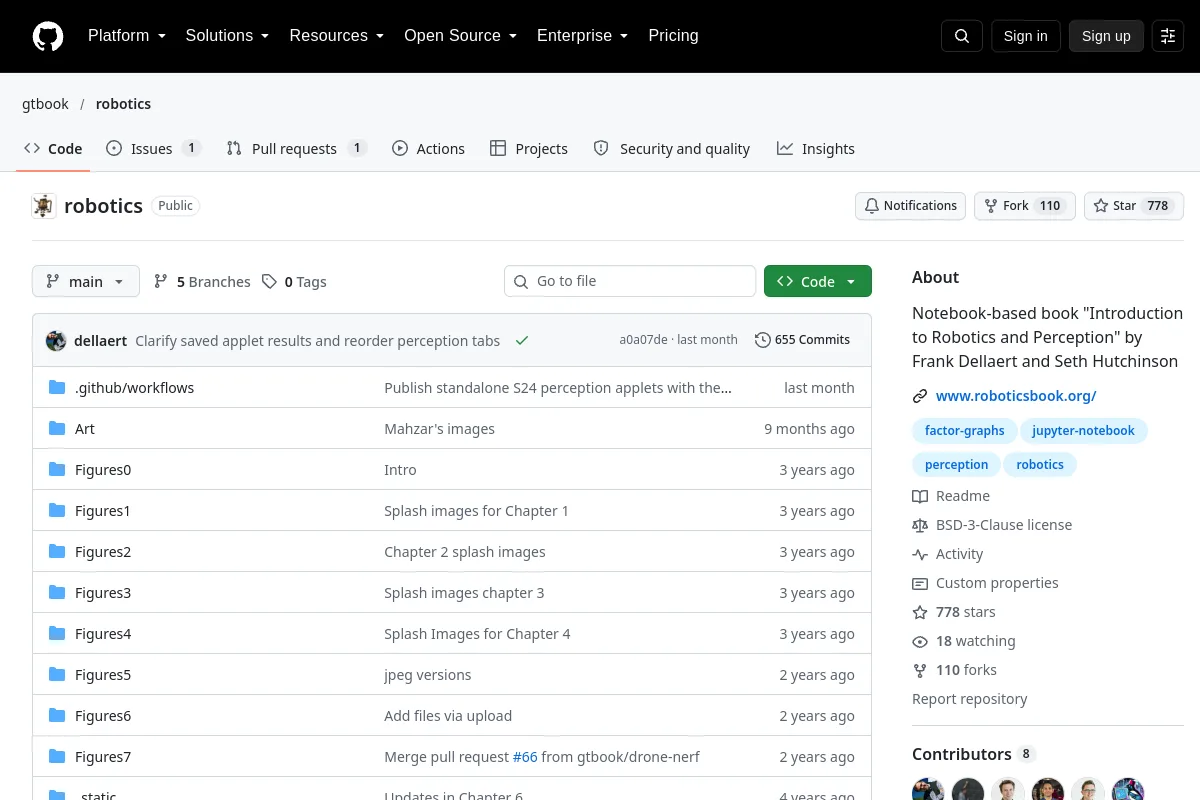The height and width of the screenshot is (800, 1200).
Task: Open pull request #66 link
Action: pyautogui.click(x=525, y=757)
